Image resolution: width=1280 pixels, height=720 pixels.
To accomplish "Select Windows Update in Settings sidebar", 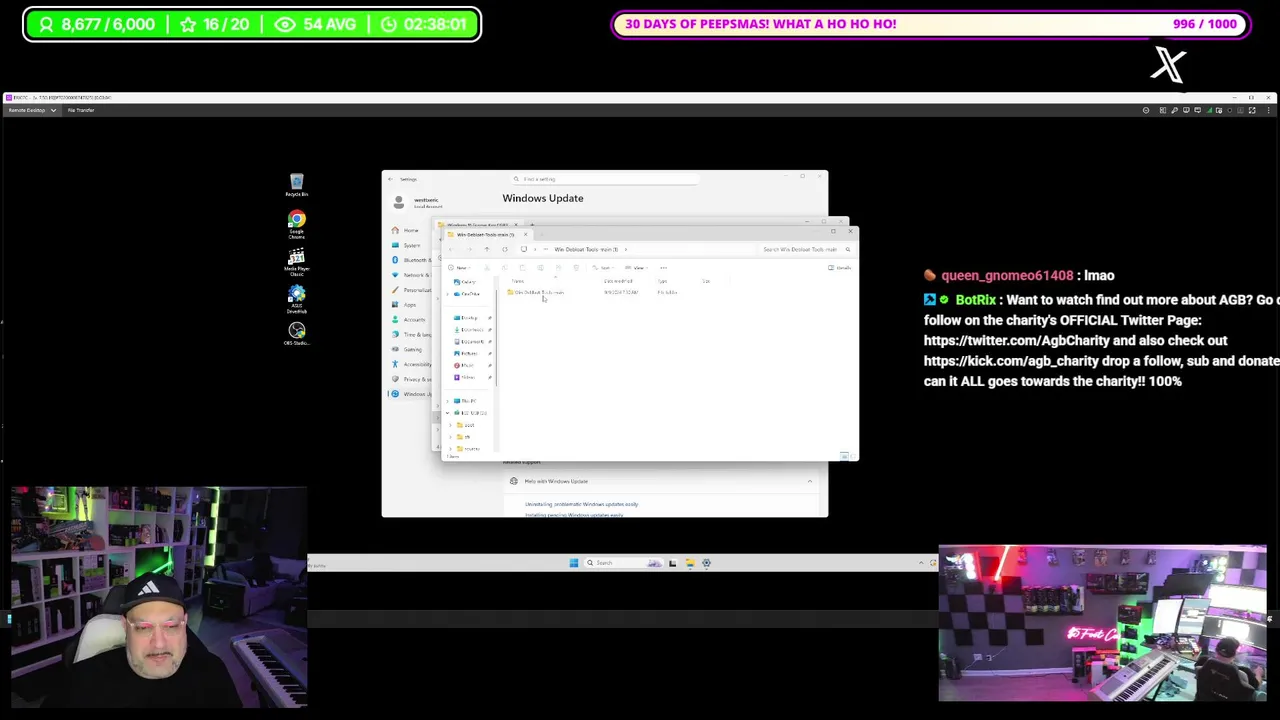I will coord(411,394).
